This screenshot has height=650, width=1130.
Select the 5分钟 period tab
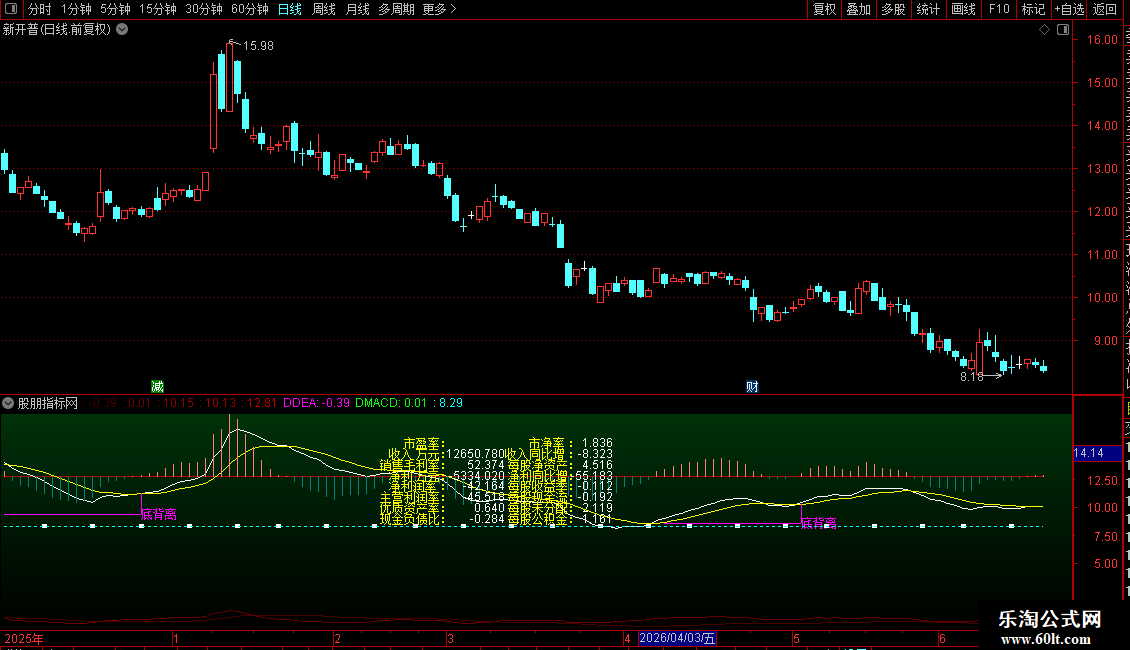click(x=115, y=9)
